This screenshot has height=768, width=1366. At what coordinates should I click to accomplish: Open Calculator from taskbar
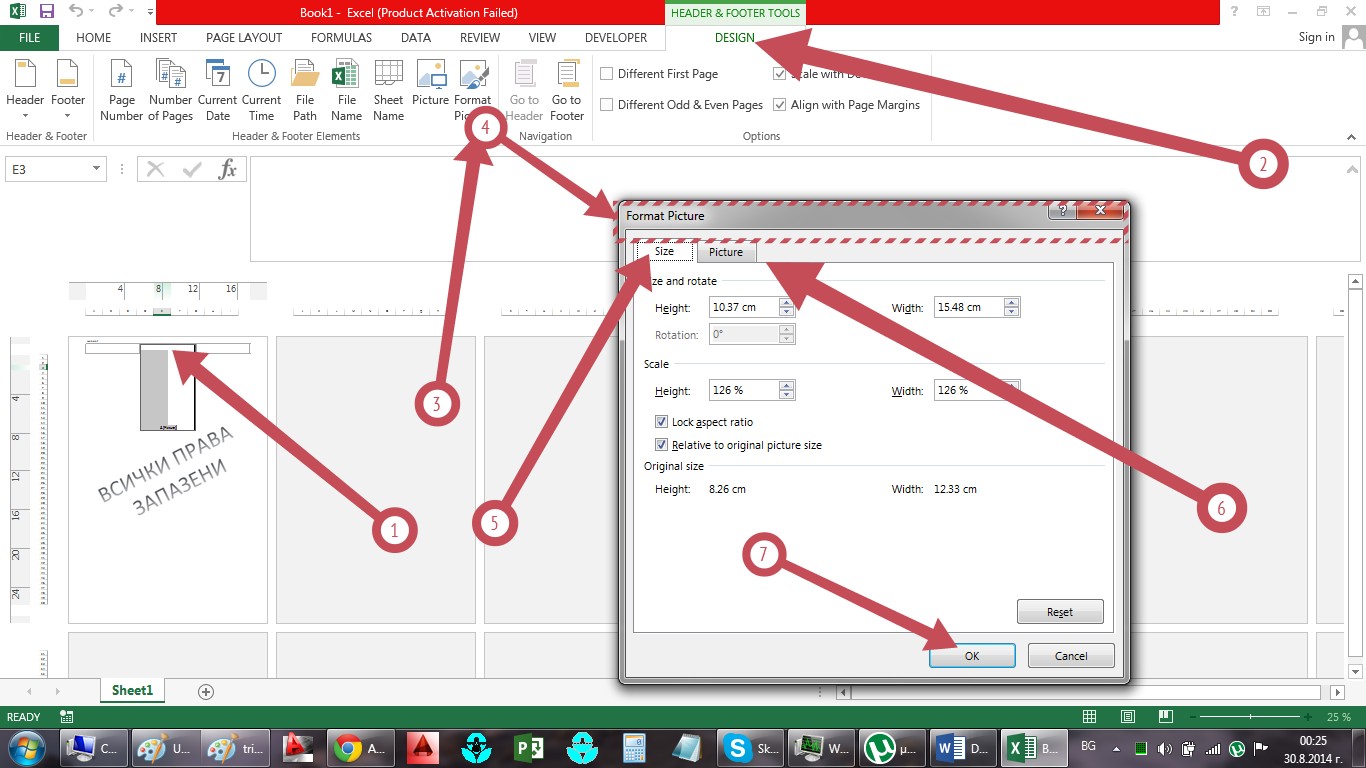pyautogui.click(x=632, y=748)
